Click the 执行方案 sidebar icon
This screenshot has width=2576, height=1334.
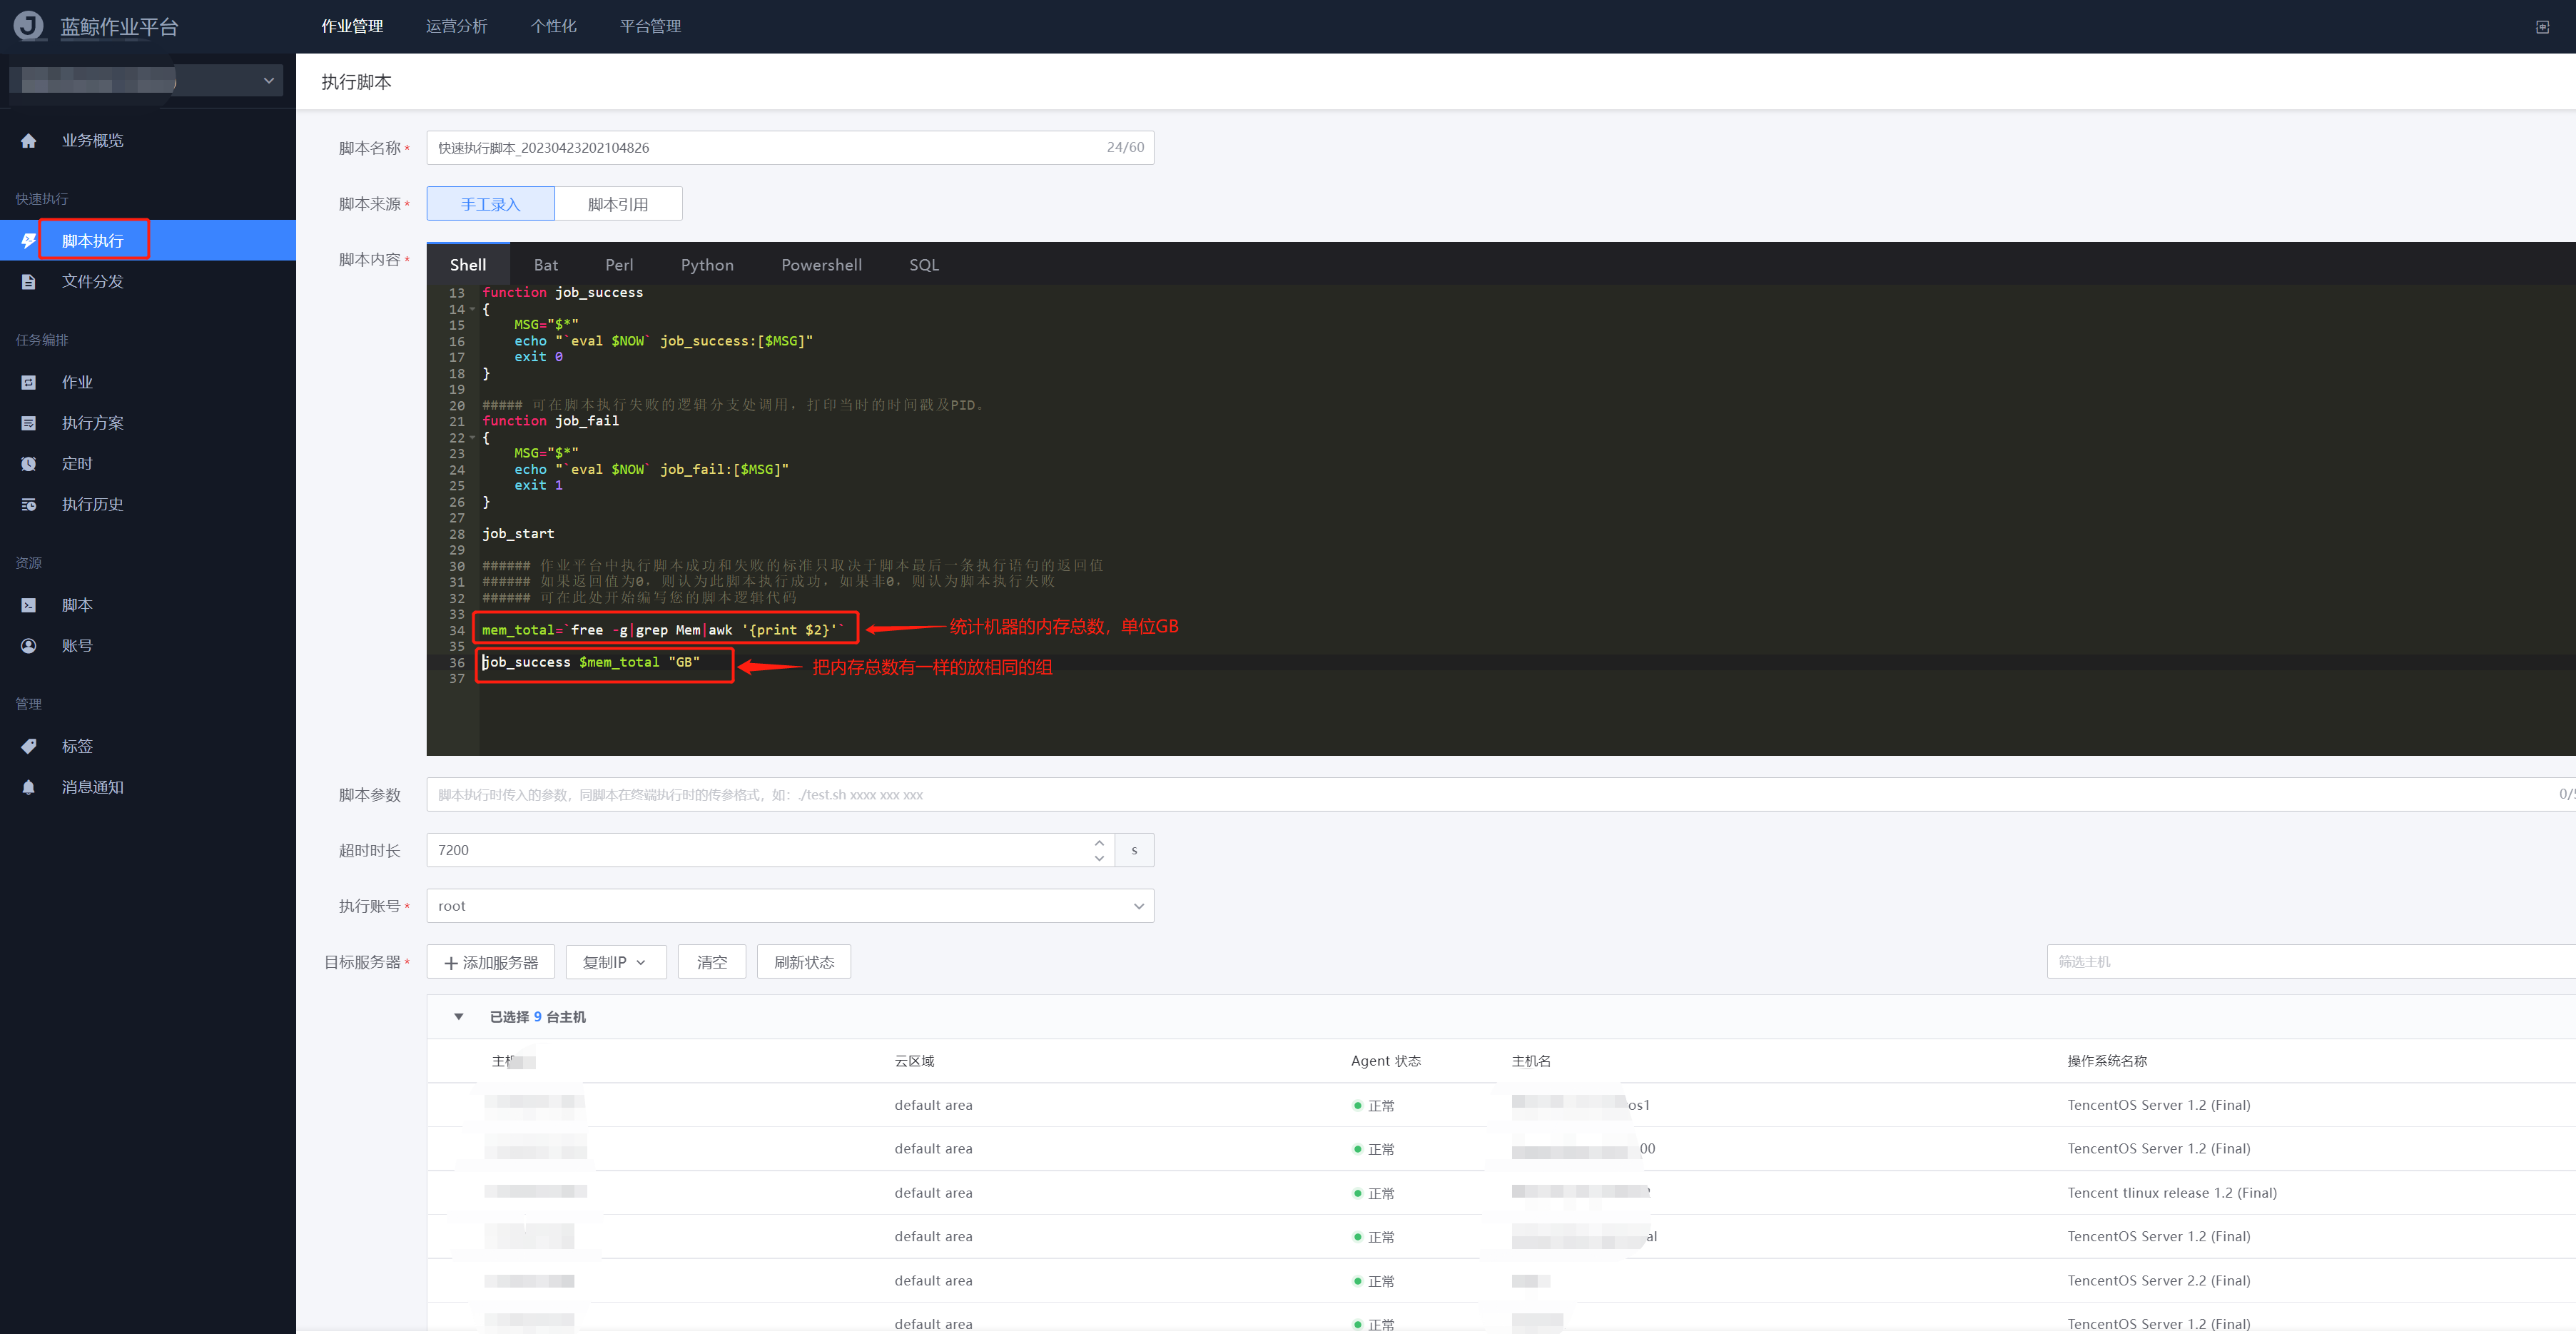(x=29, y=424)
